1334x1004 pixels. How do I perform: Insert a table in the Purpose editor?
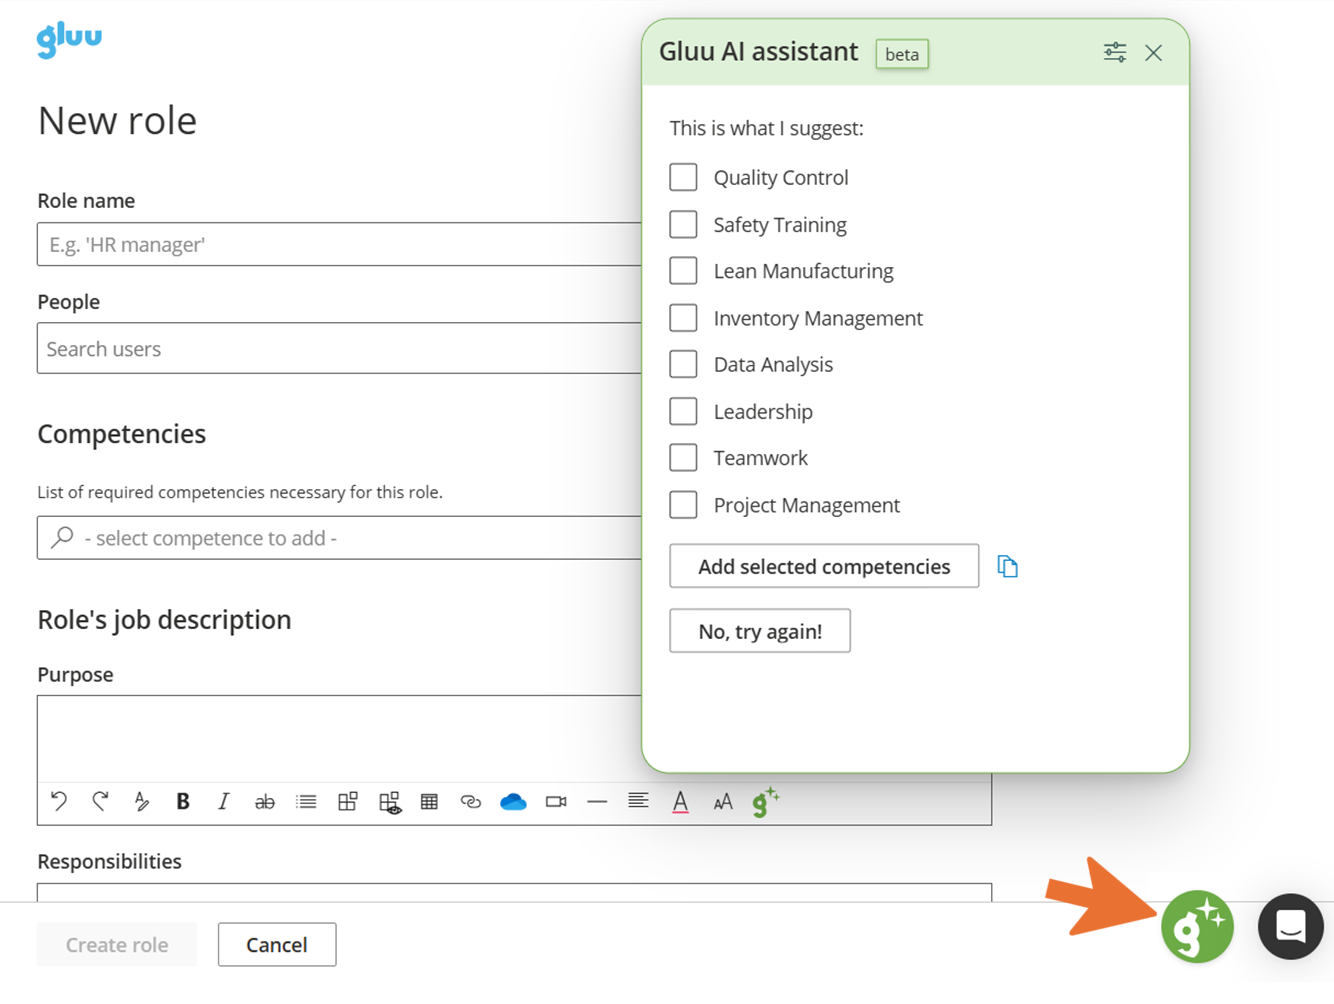pos(429,801)
